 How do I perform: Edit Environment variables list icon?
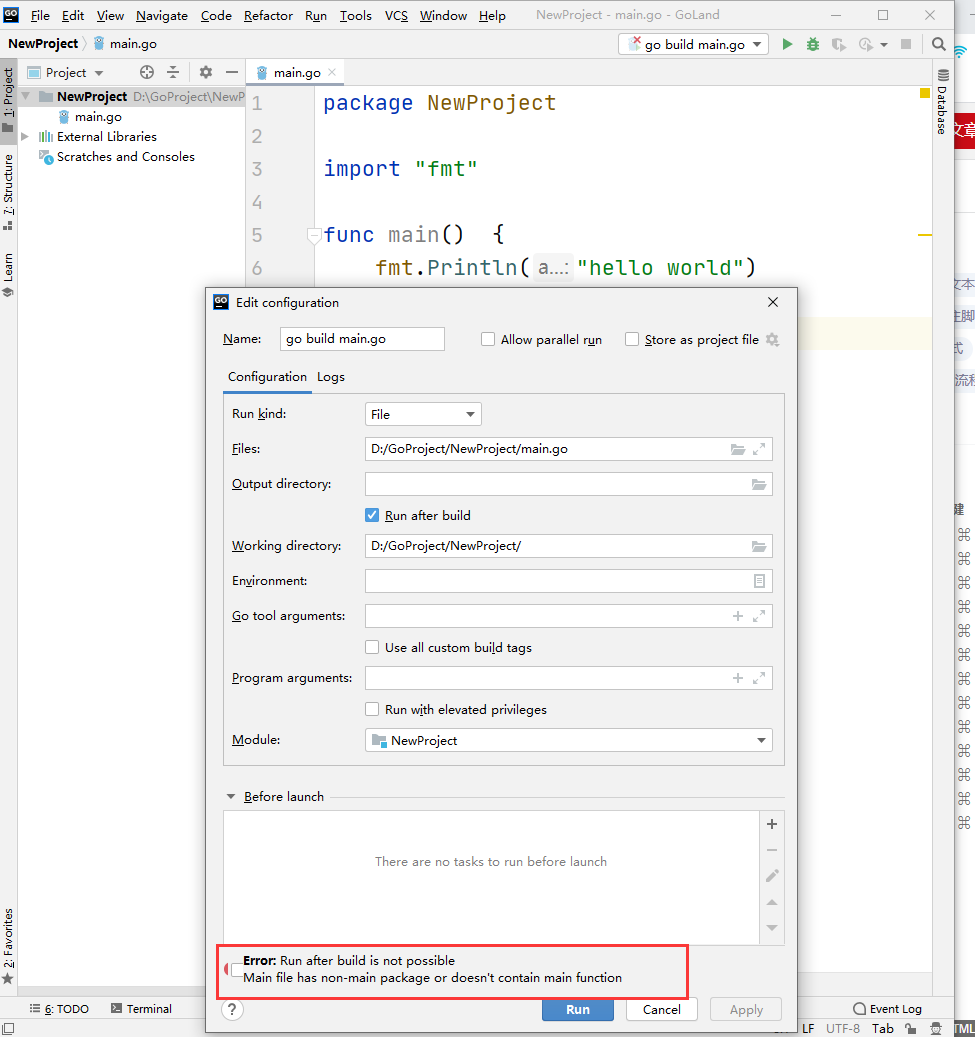759,581
